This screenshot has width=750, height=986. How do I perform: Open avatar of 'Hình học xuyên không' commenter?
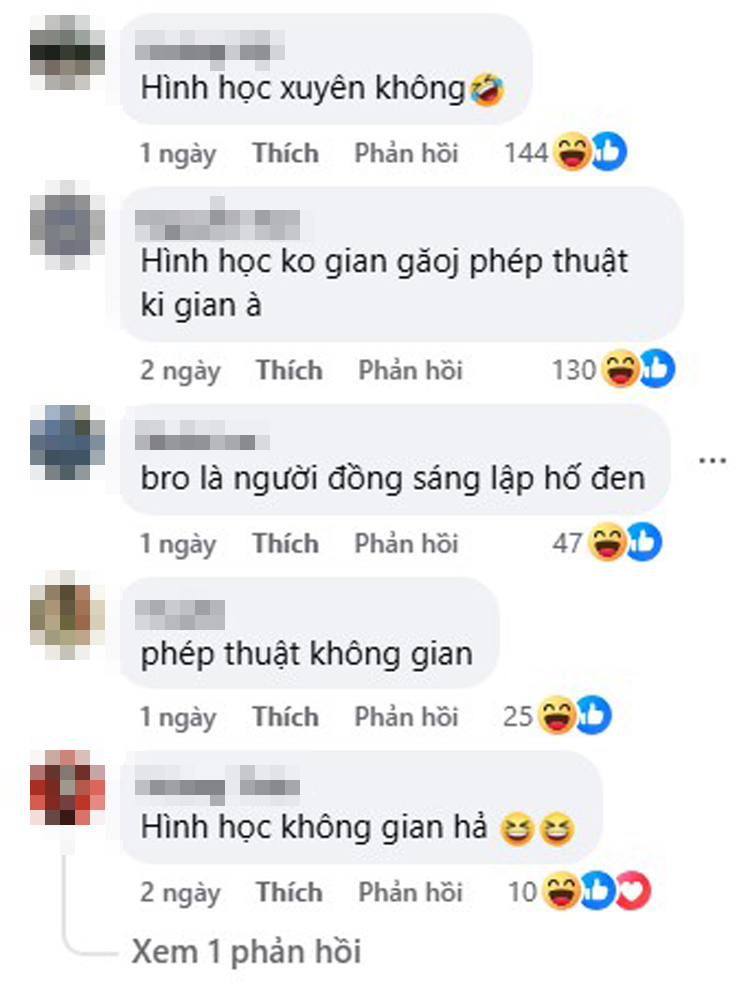67,52
